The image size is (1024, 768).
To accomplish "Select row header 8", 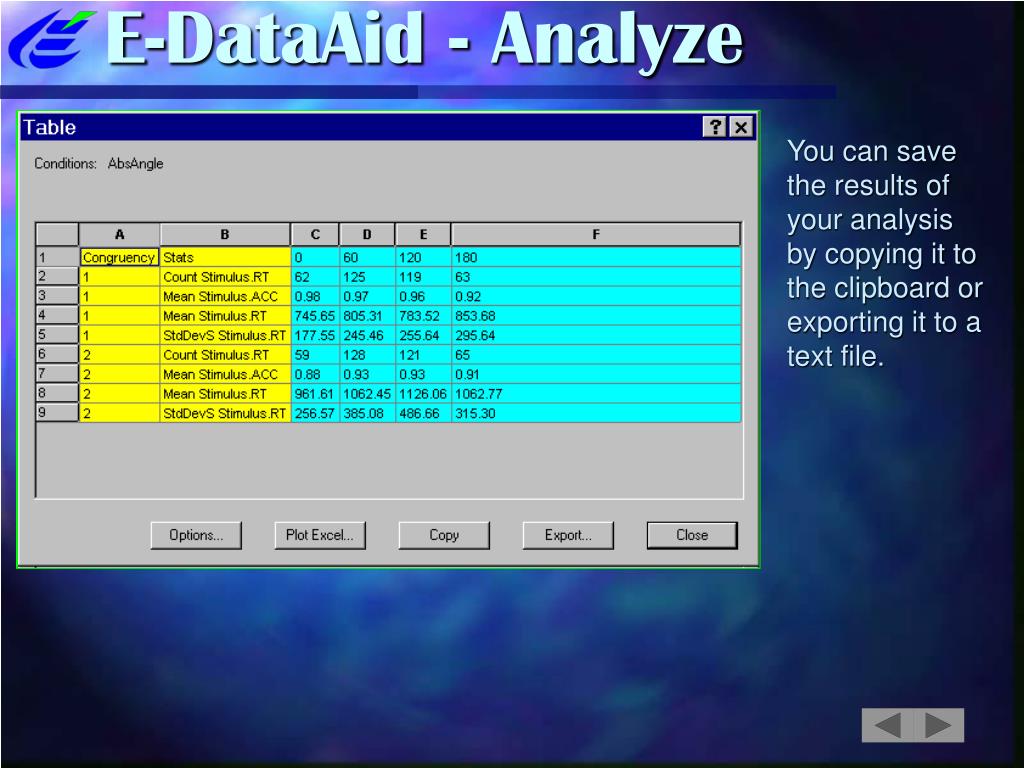I will pos(57,394).
